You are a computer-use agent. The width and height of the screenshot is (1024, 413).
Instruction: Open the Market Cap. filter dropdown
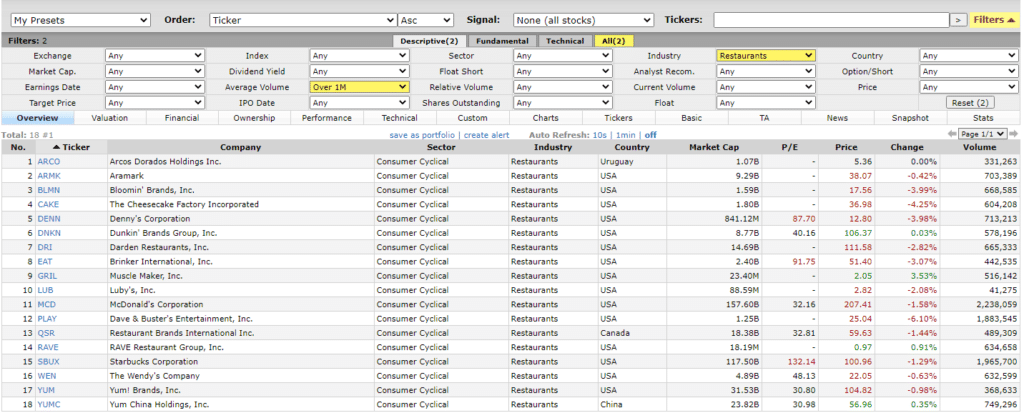point(155,71)
